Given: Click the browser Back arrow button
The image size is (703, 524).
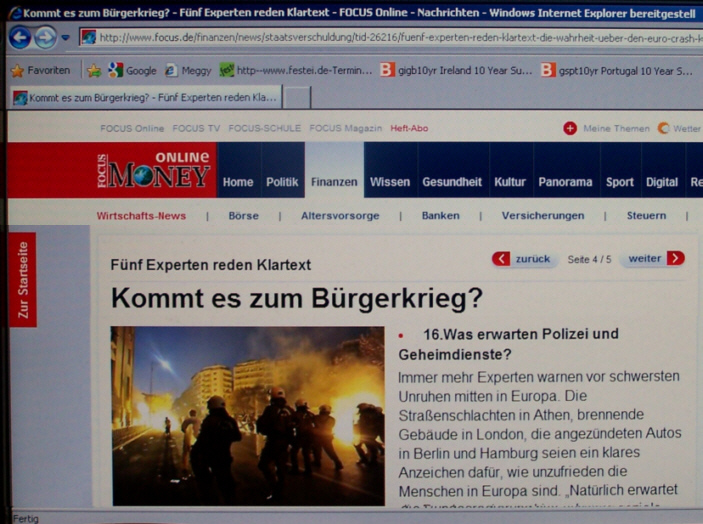Looking at the screenshot, I should point(19,38).
